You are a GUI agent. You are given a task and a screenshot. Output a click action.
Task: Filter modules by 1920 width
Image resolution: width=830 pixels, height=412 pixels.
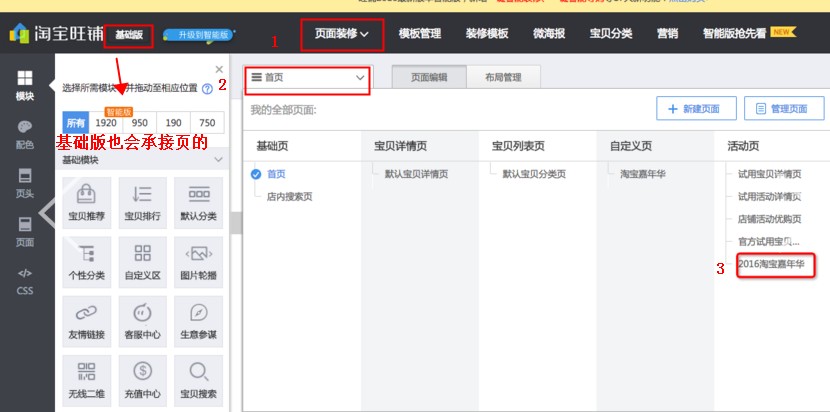click(x=106, y=123)
